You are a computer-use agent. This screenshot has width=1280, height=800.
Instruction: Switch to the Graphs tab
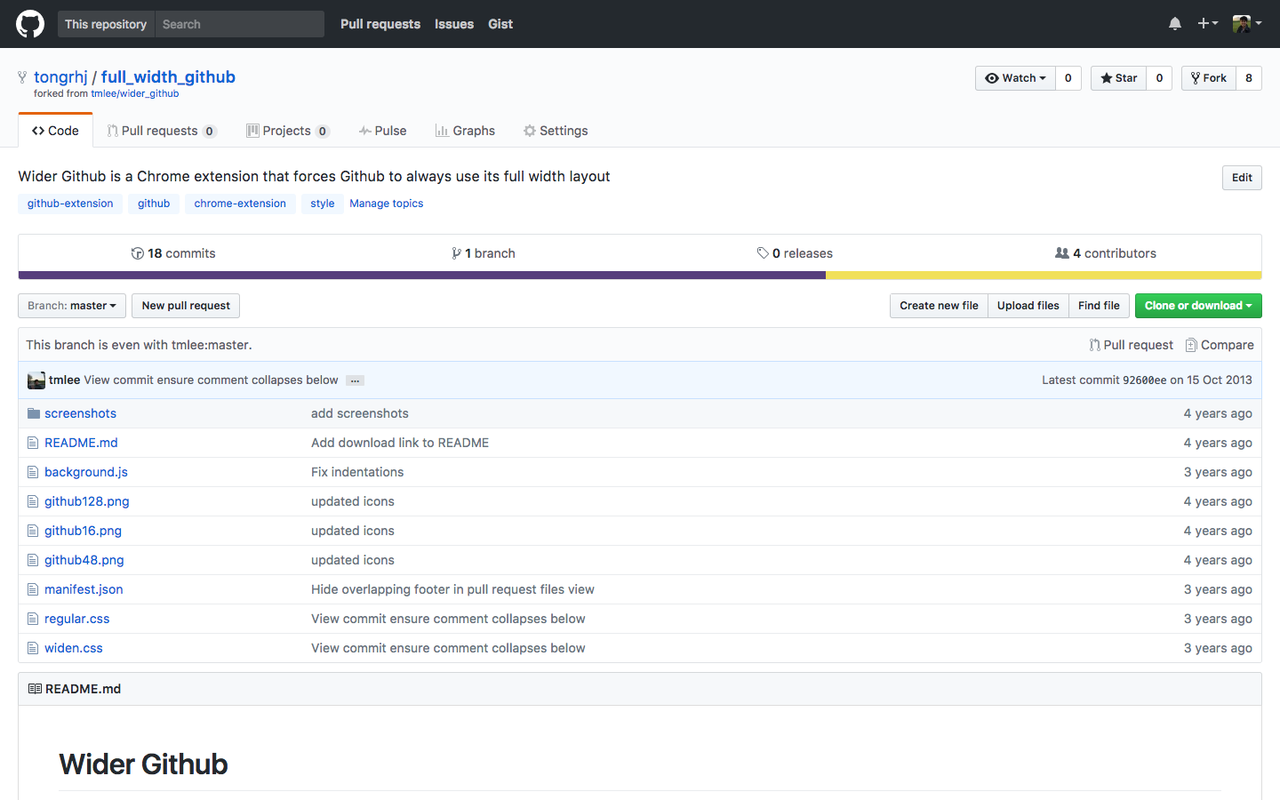tap(465, 131)
